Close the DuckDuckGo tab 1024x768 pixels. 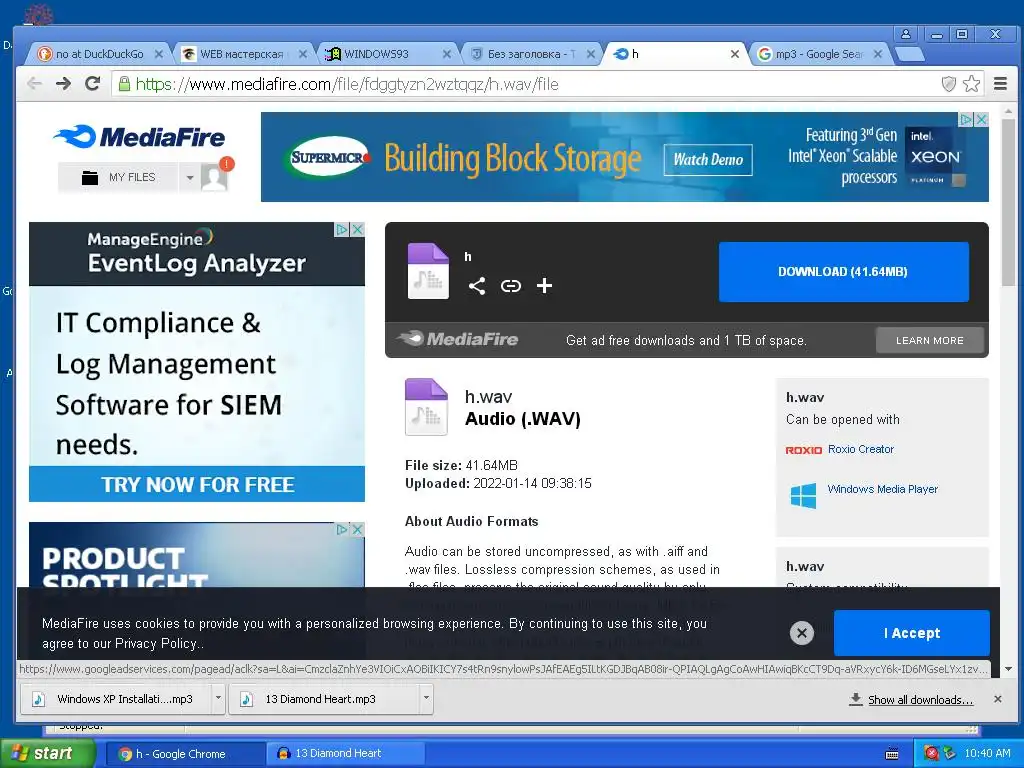[x=159, y=54]
